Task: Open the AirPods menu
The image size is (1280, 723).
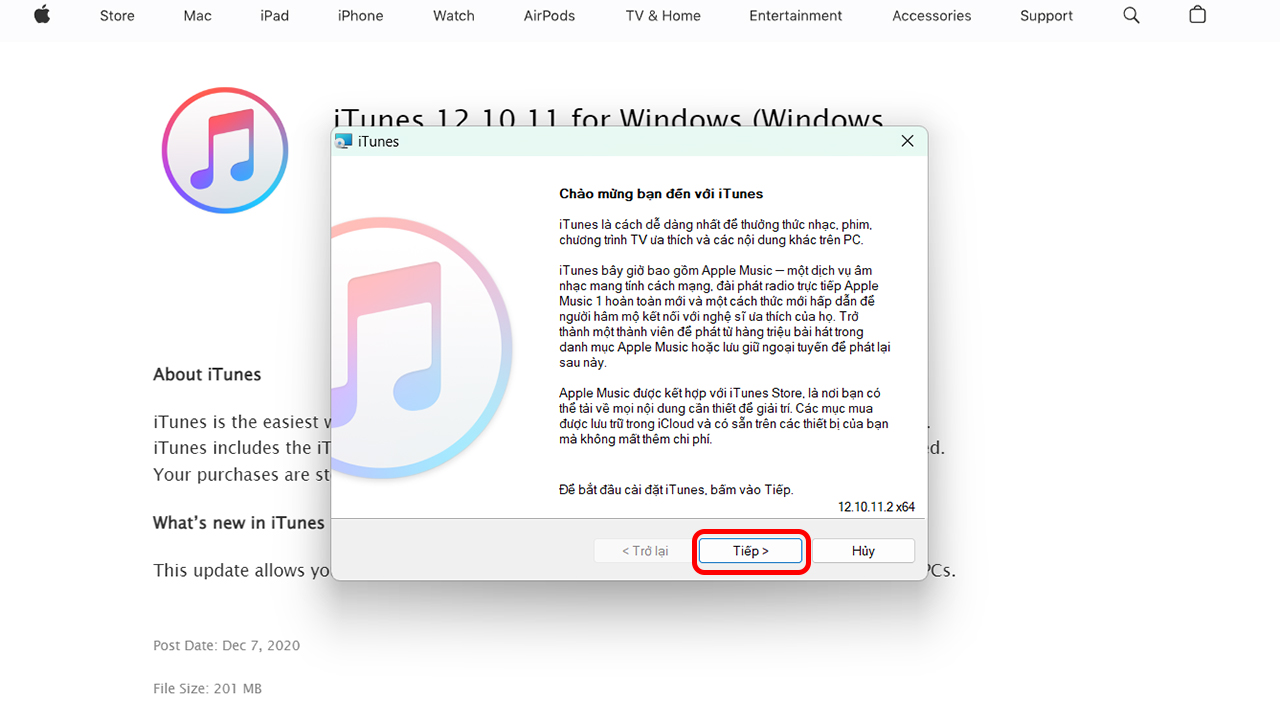Action: click(550, 16)
